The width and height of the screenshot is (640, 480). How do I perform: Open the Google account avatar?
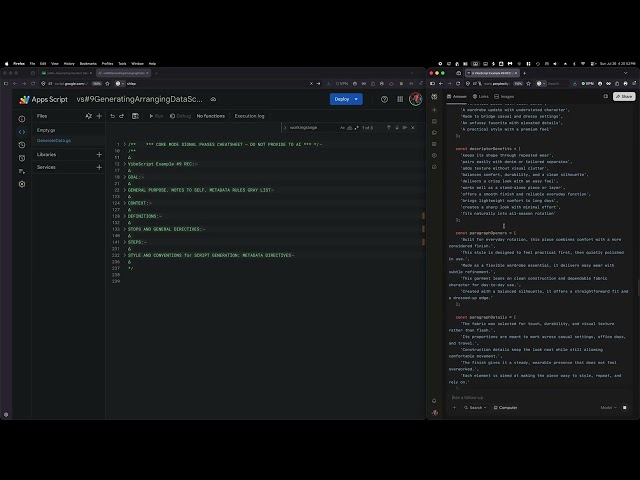(x=416, y=99)
